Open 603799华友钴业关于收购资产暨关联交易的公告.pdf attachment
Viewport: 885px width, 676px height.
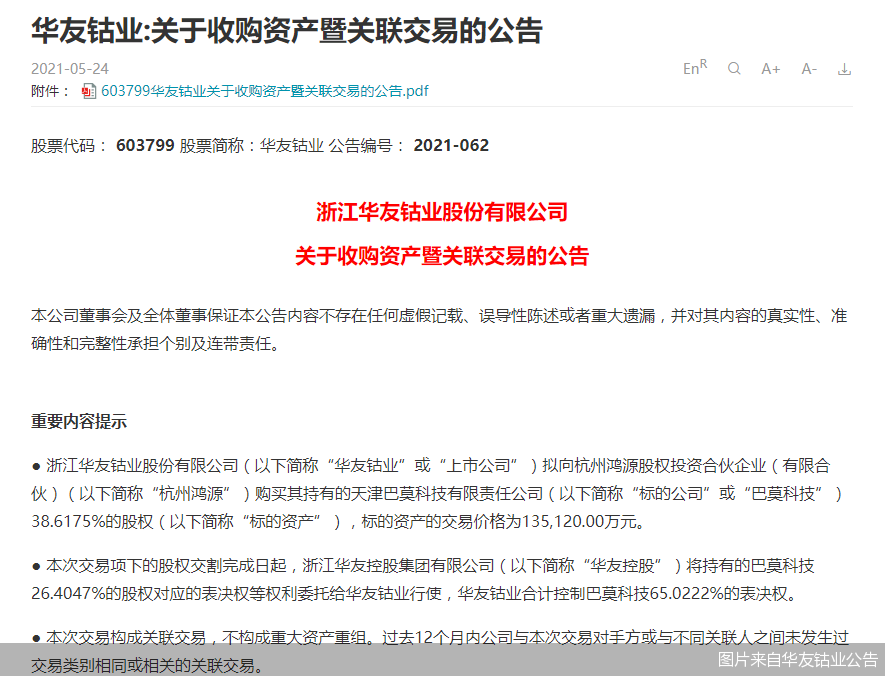(x=265, y=91)
